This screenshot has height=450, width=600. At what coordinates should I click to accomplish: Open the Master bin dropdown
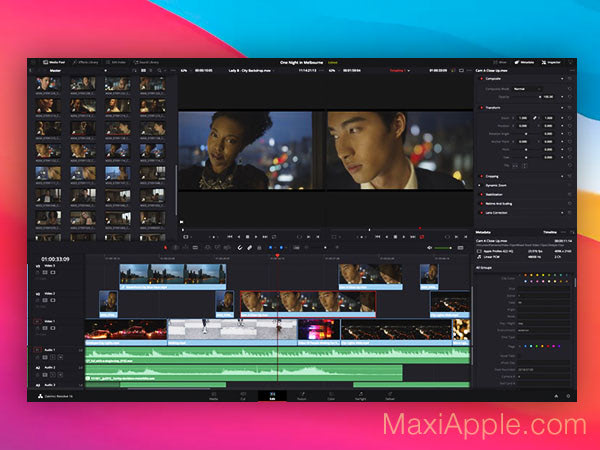coord(105,70)
